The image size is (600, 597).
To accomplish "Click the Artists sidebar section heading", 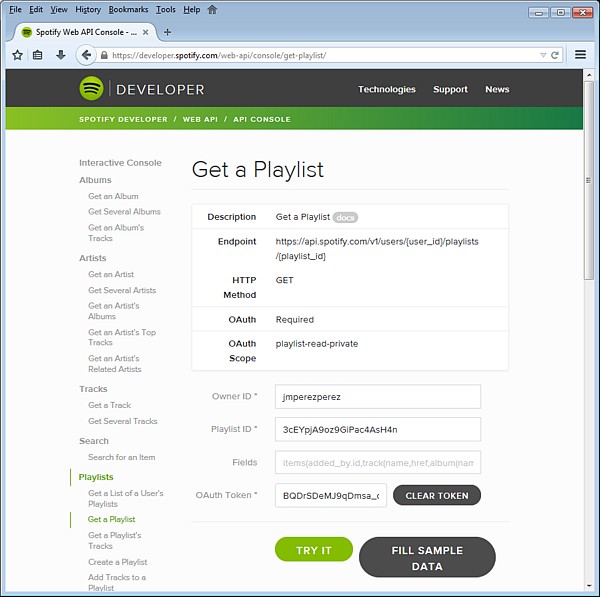I will (x=93, y=258).
